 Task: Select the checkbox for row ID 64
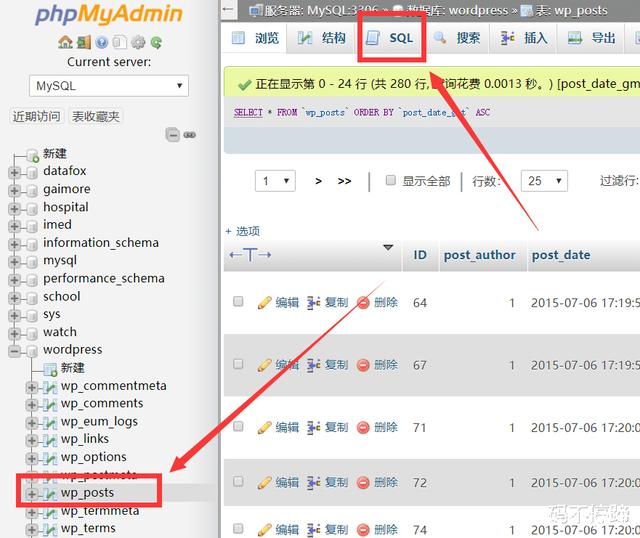coord(238,301)
